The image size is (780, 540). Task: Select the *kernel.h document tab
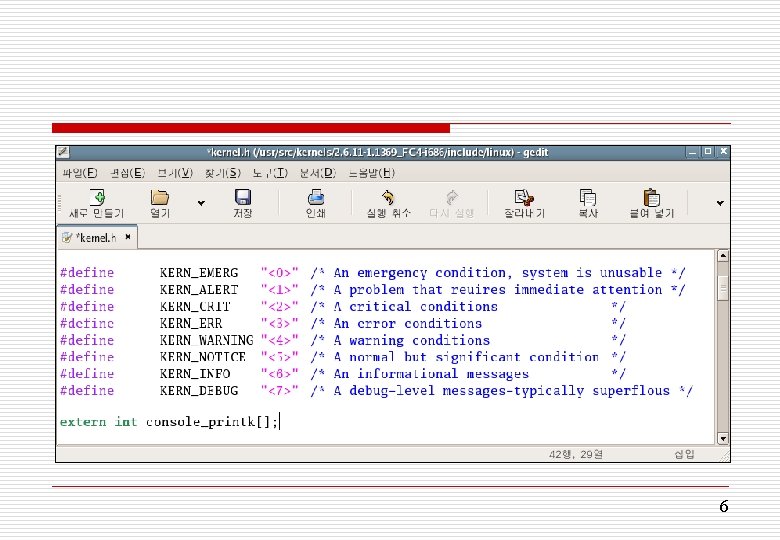coord(97,238)
